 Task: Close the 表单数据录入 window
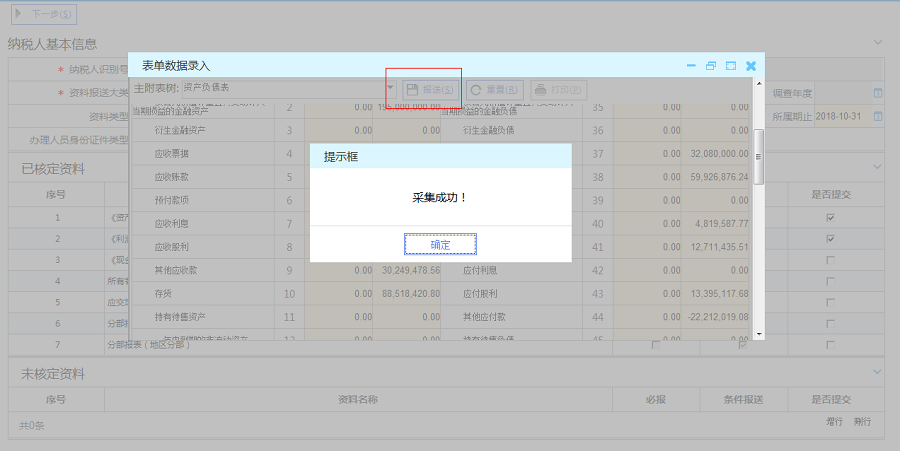coord(751,66)
